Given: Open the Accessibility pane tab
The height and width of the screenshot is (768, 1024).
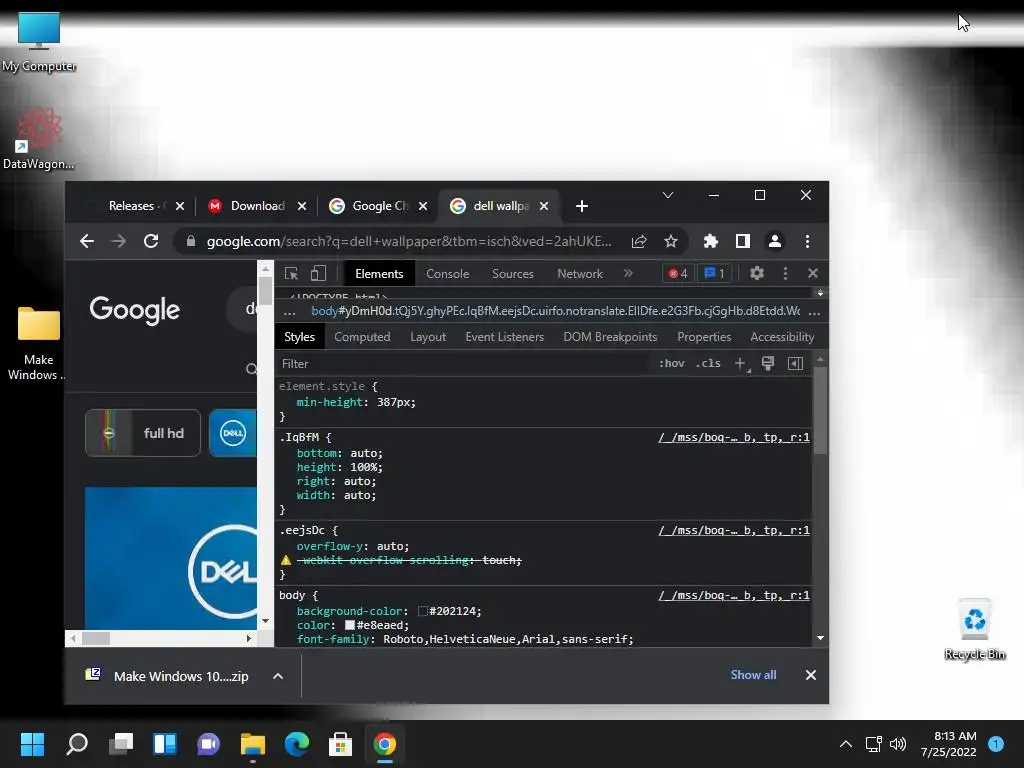Looking at the screenshot, I should [782, 337].
